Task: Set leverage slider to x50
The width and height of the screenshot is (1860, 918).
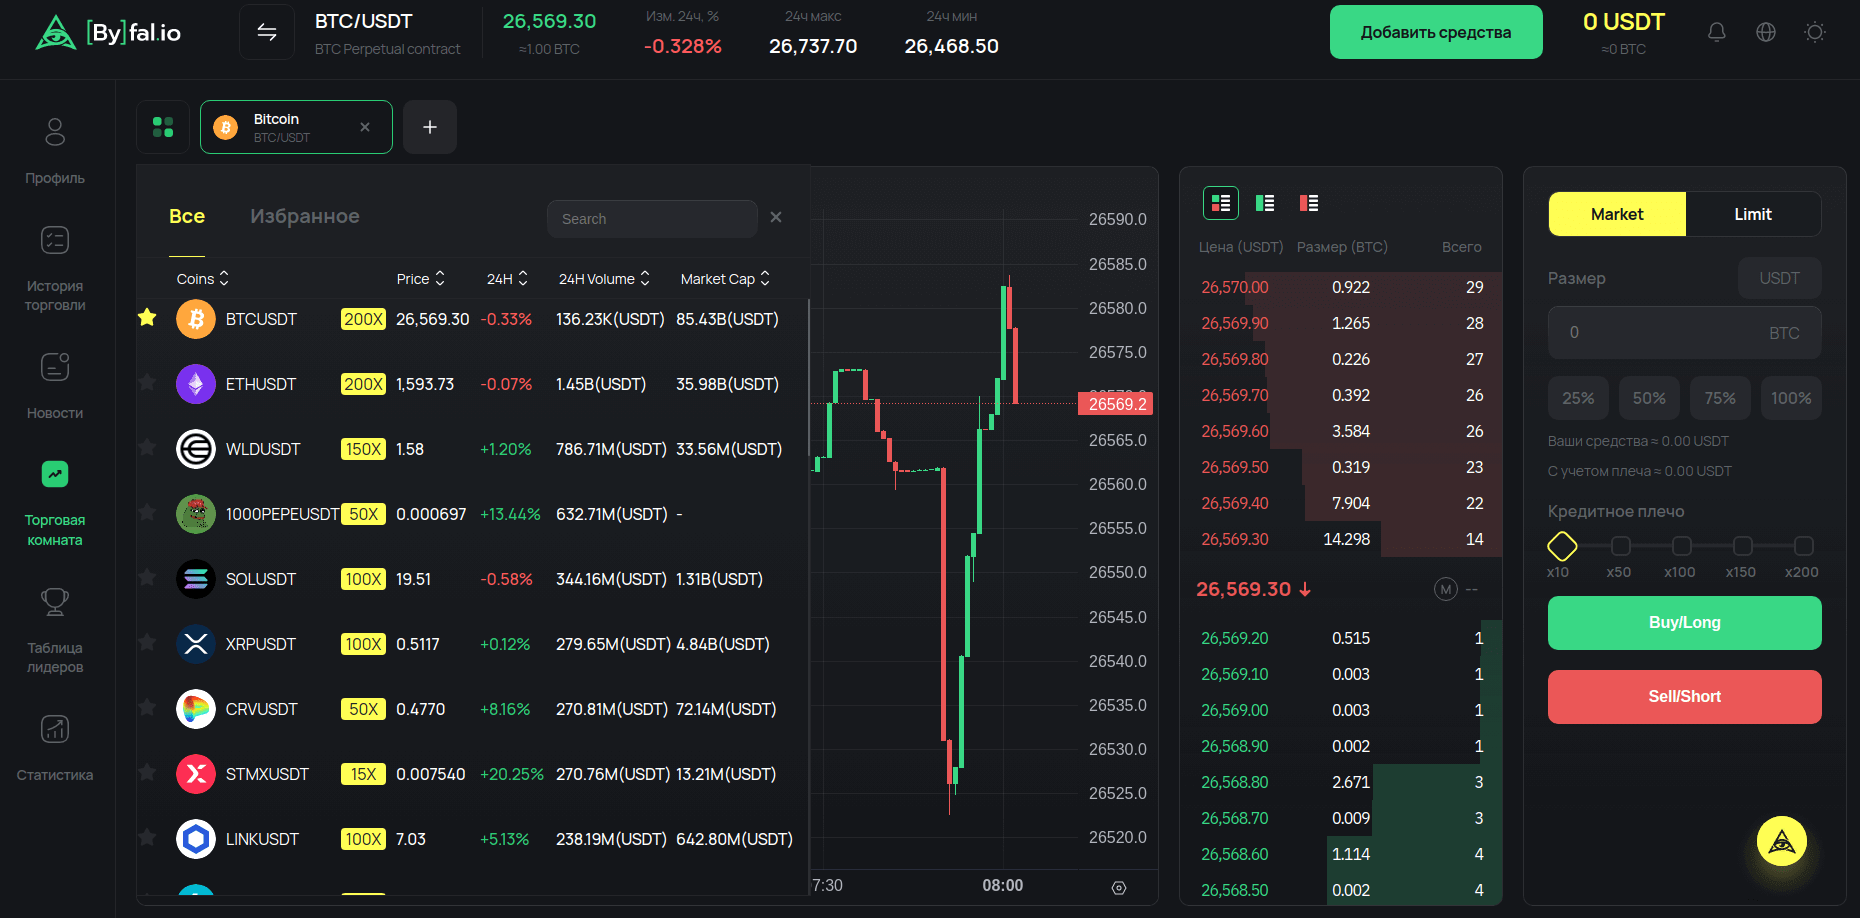Action: click(1621, 546)
